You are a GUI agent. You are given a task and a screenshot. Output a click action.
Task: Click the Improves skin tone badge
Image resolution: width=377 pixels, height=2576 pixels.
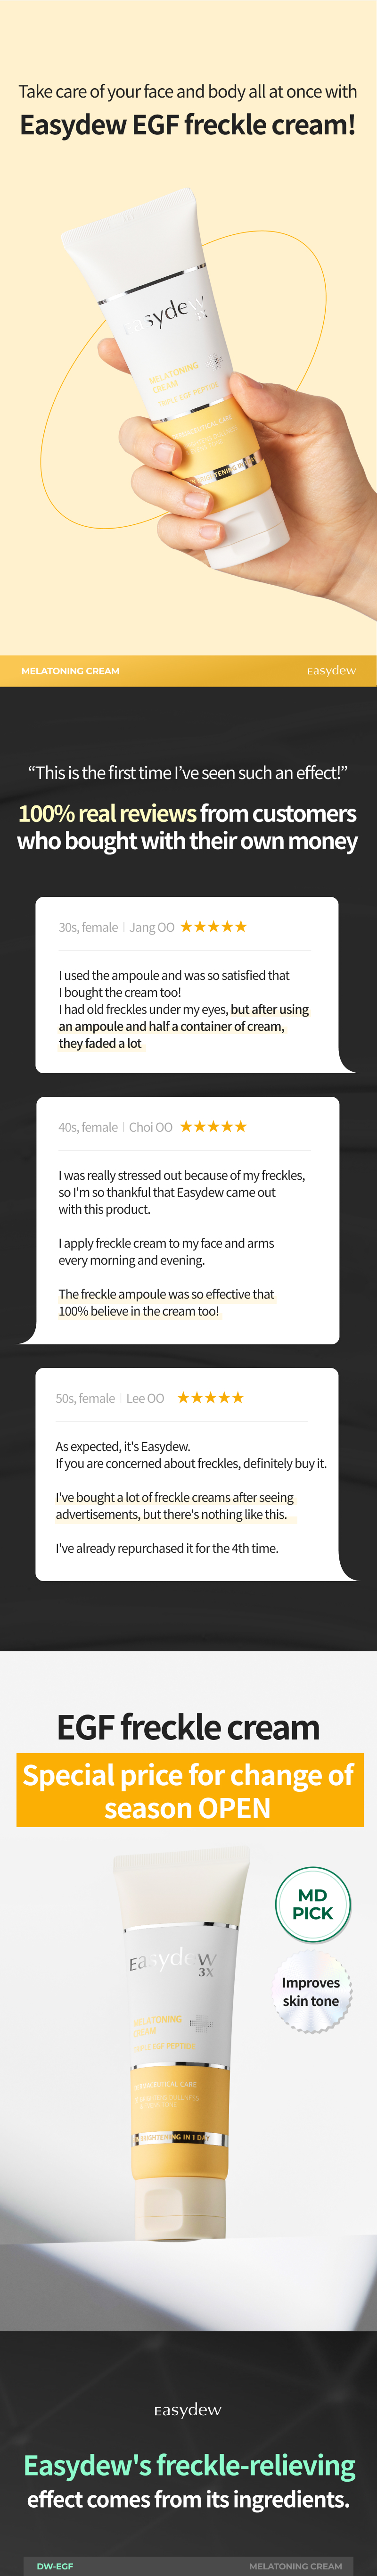[x=311, y=1991]
